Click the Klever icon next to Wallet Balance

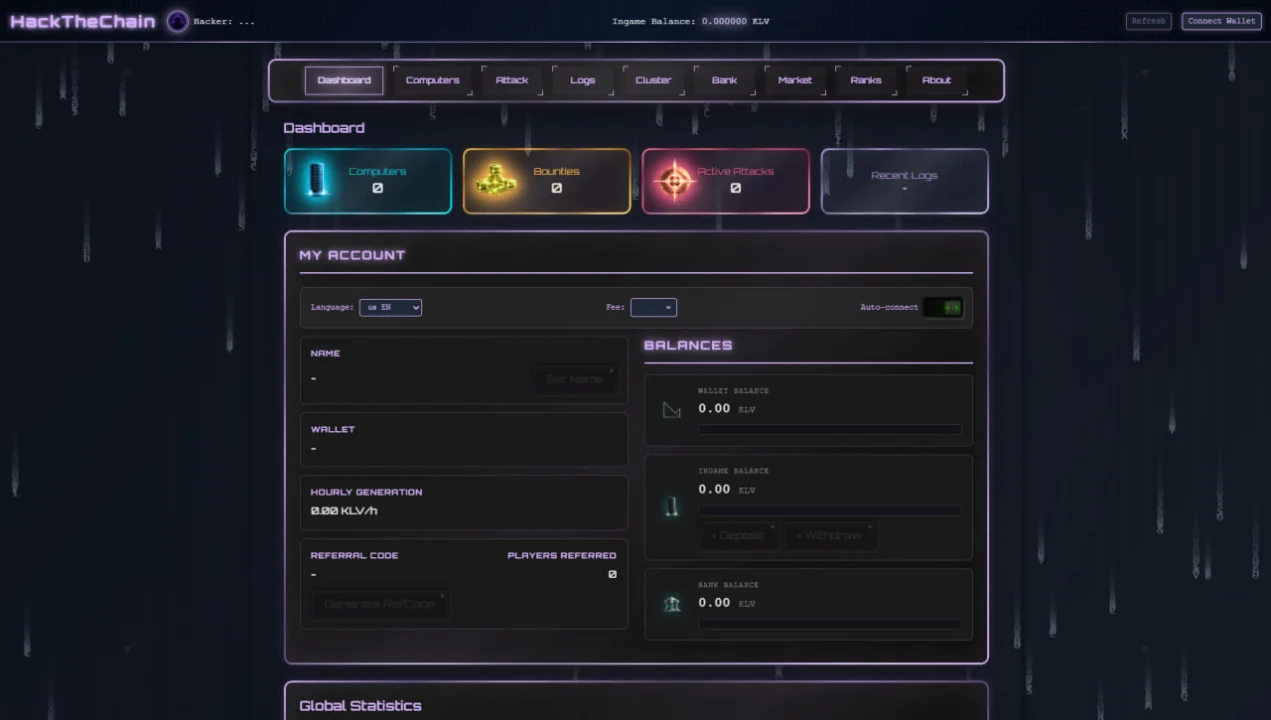click(x=671, y=408)
